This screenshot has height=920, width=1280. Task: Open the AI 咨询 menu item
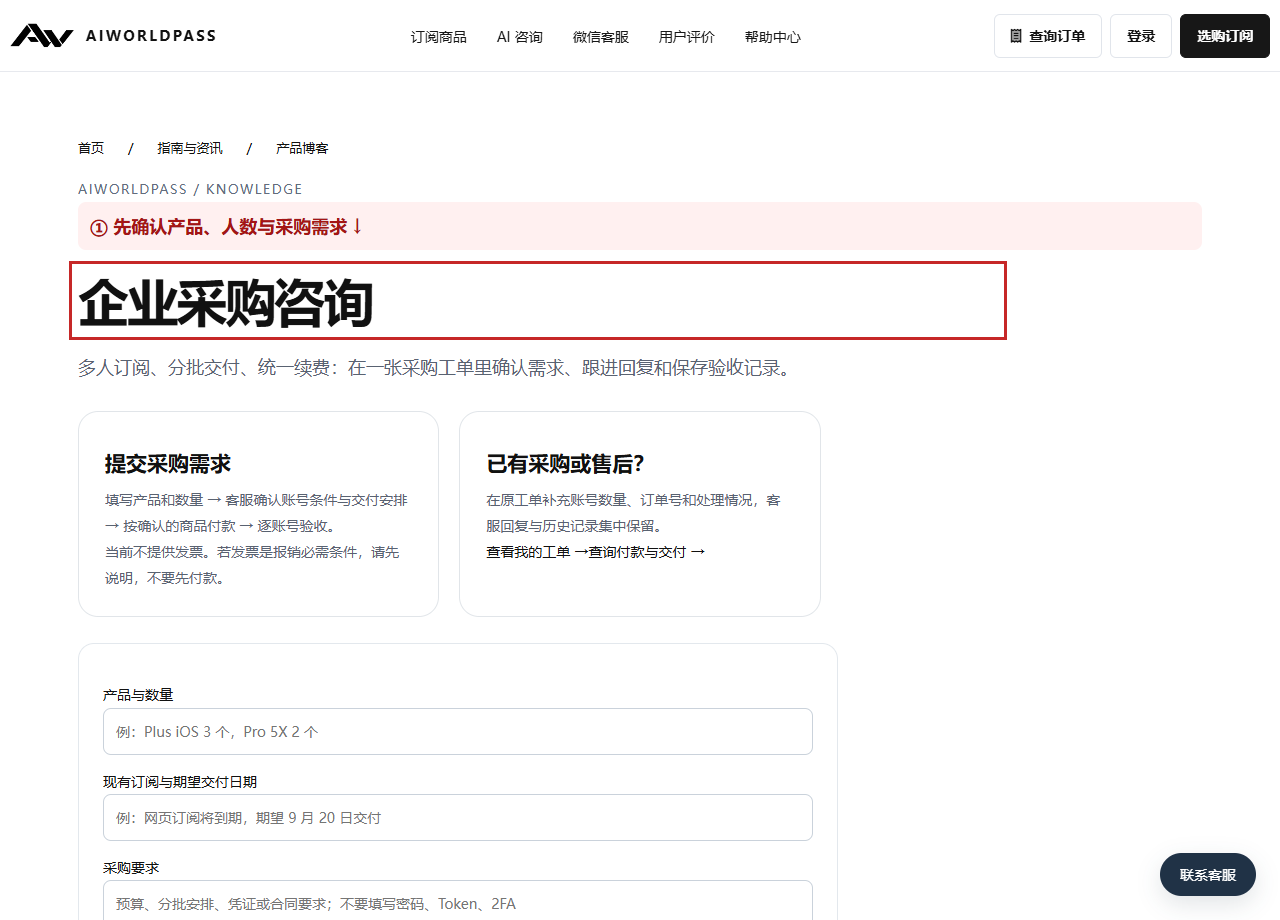[519, 37]
